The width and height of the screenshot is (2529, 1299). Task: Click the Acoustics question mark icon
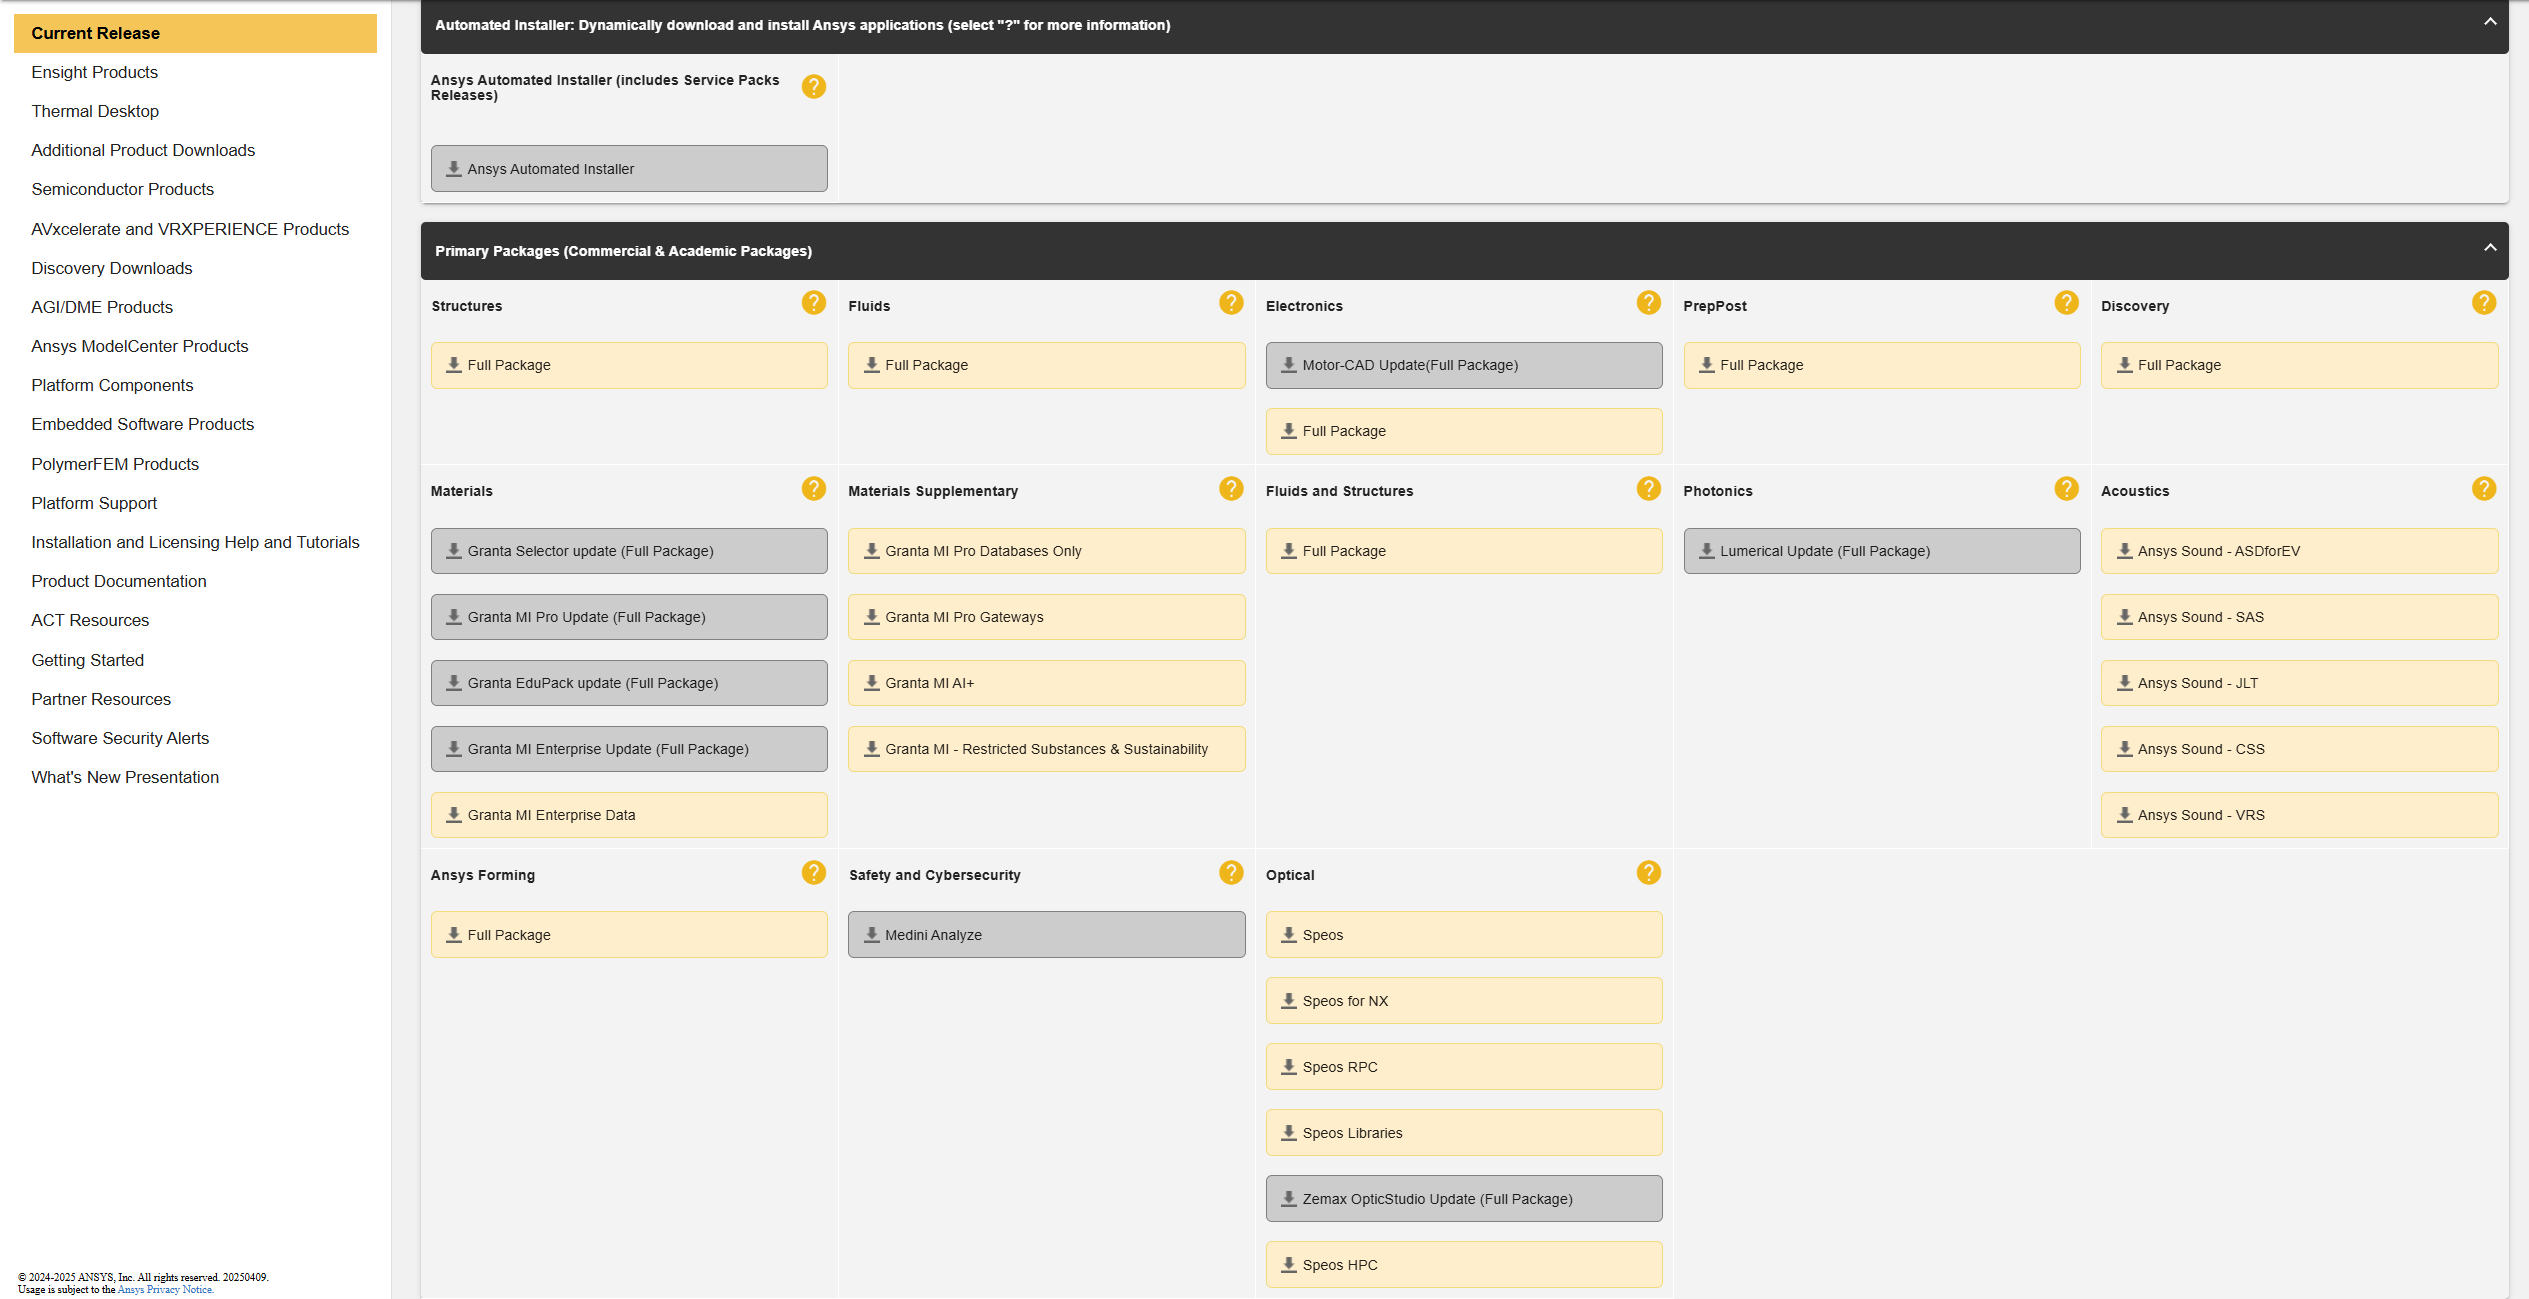pos(2483,489)
